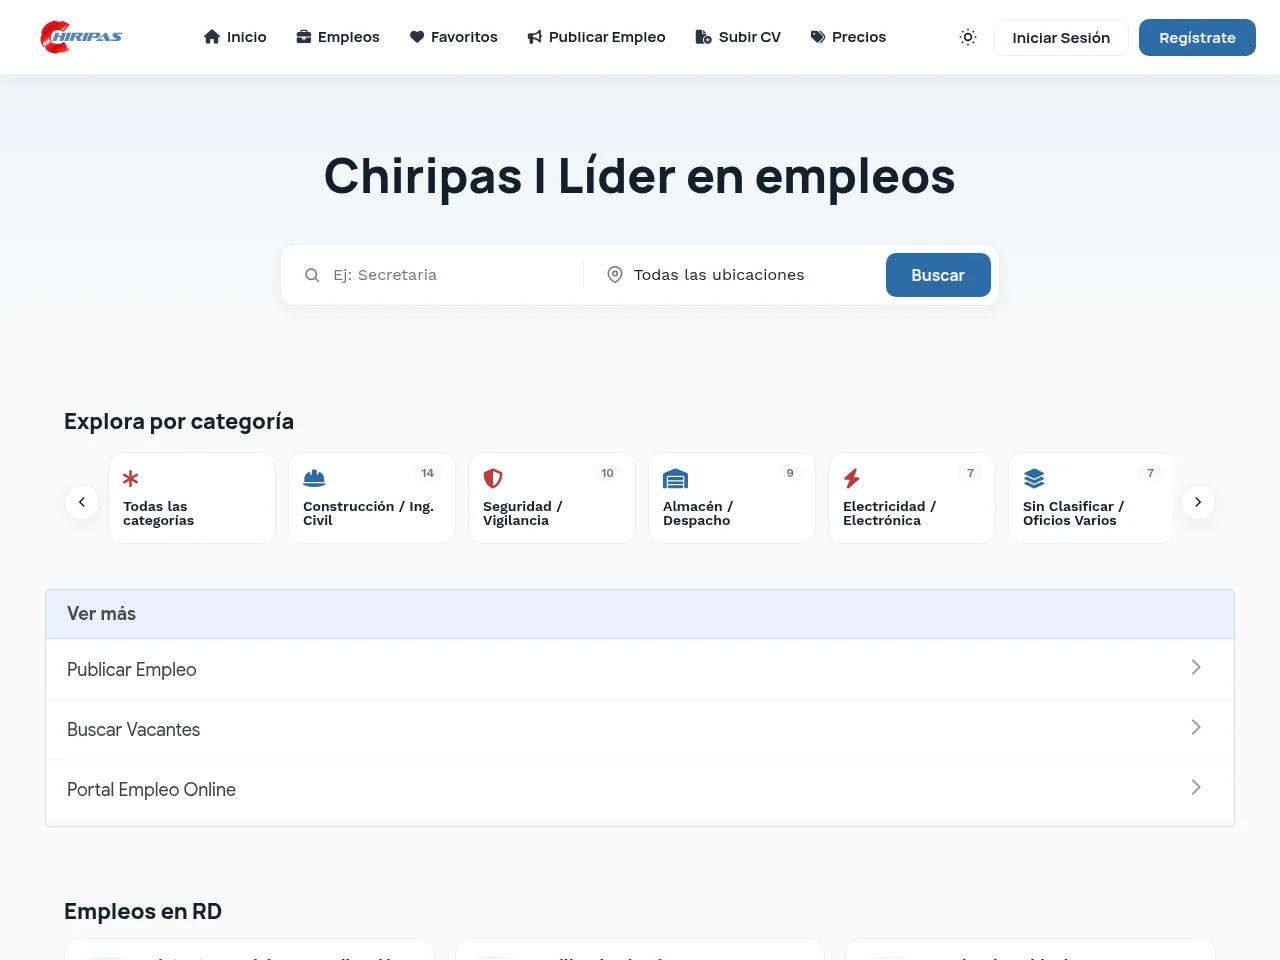Viewport: 1280px width, 960px height.
Task: Click the location pin icon
Action: pos(615,275)
